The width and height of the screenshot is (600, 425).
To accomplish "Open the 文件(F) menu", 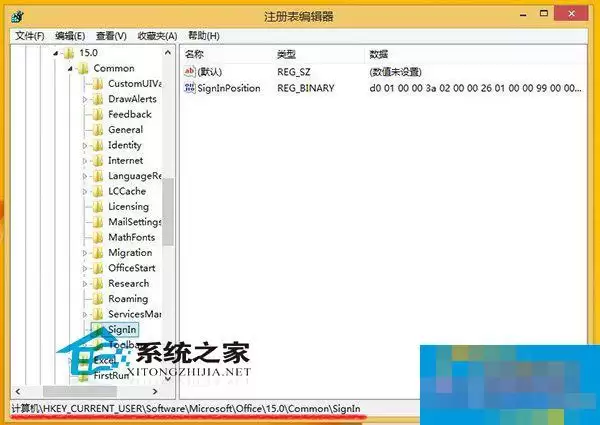I will tap(30, 36).
